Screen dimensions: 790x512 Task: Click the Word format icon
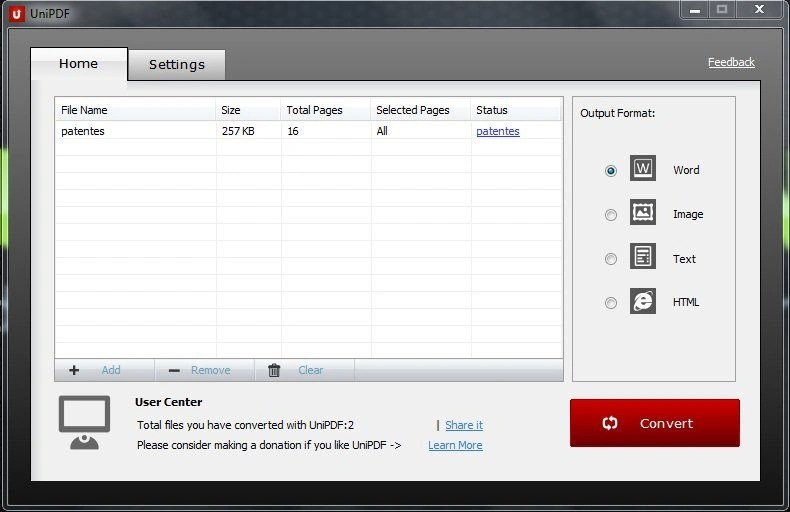(x=643, y=168)
